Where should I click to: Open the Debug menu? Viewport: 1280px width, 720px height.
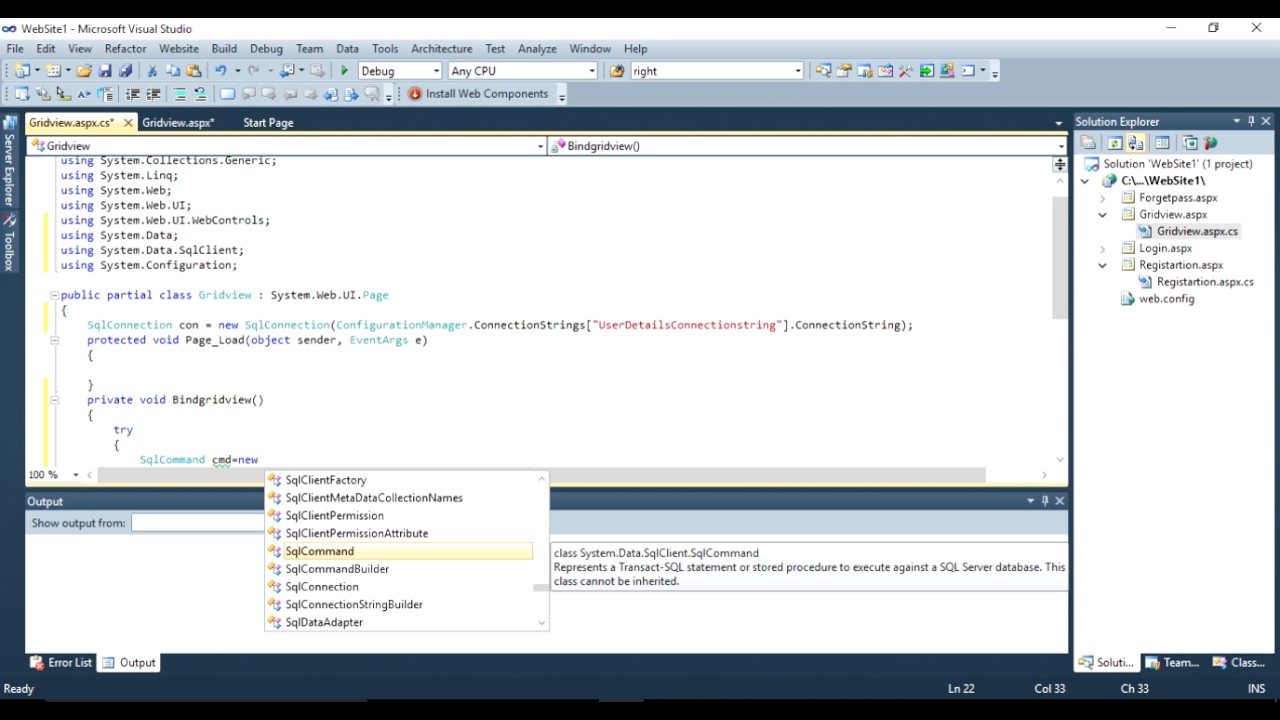coord(266,48)
